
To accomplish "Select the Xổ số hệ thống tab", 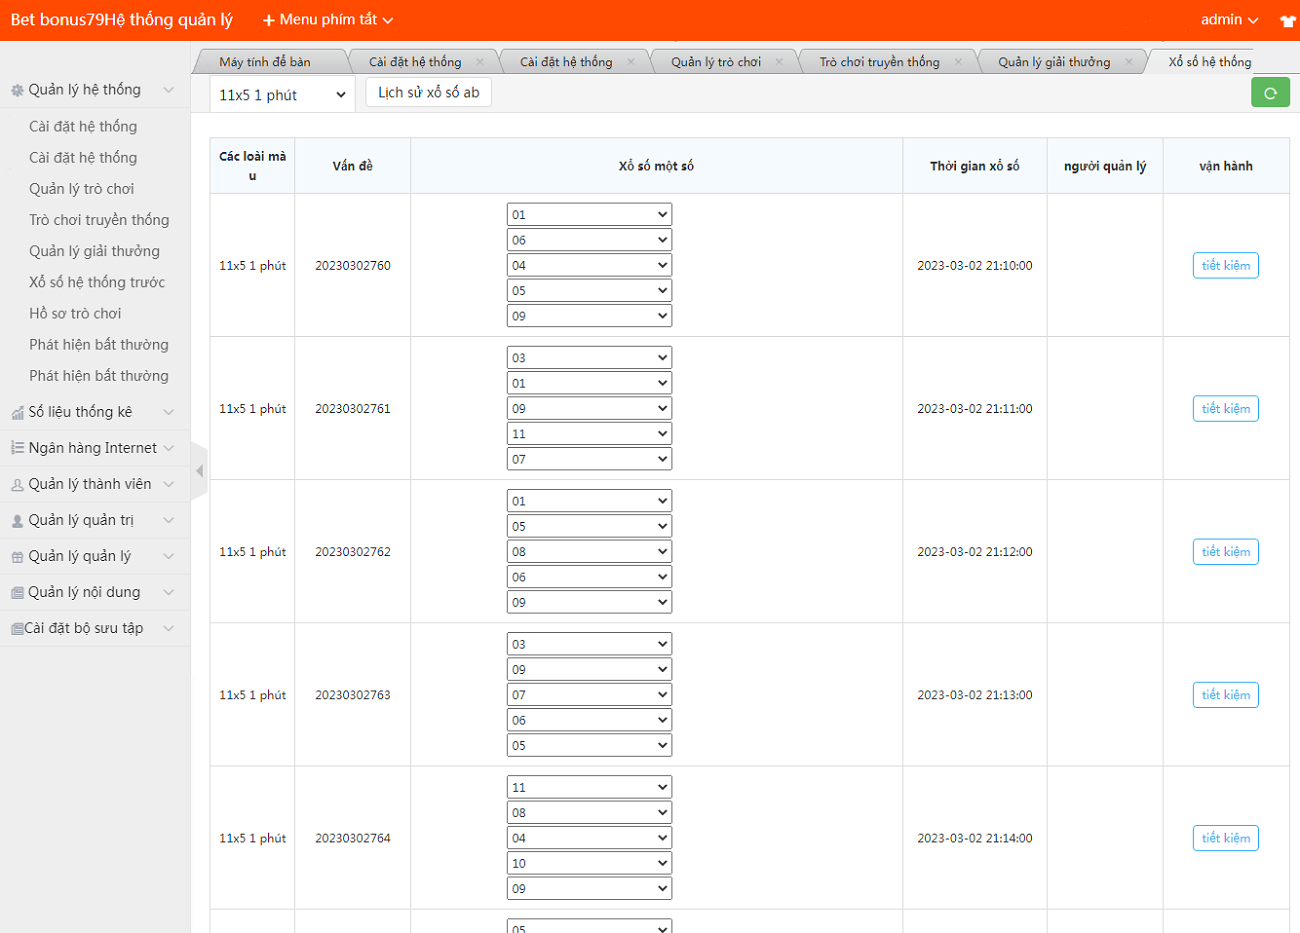I will [x=1209, y=62].
